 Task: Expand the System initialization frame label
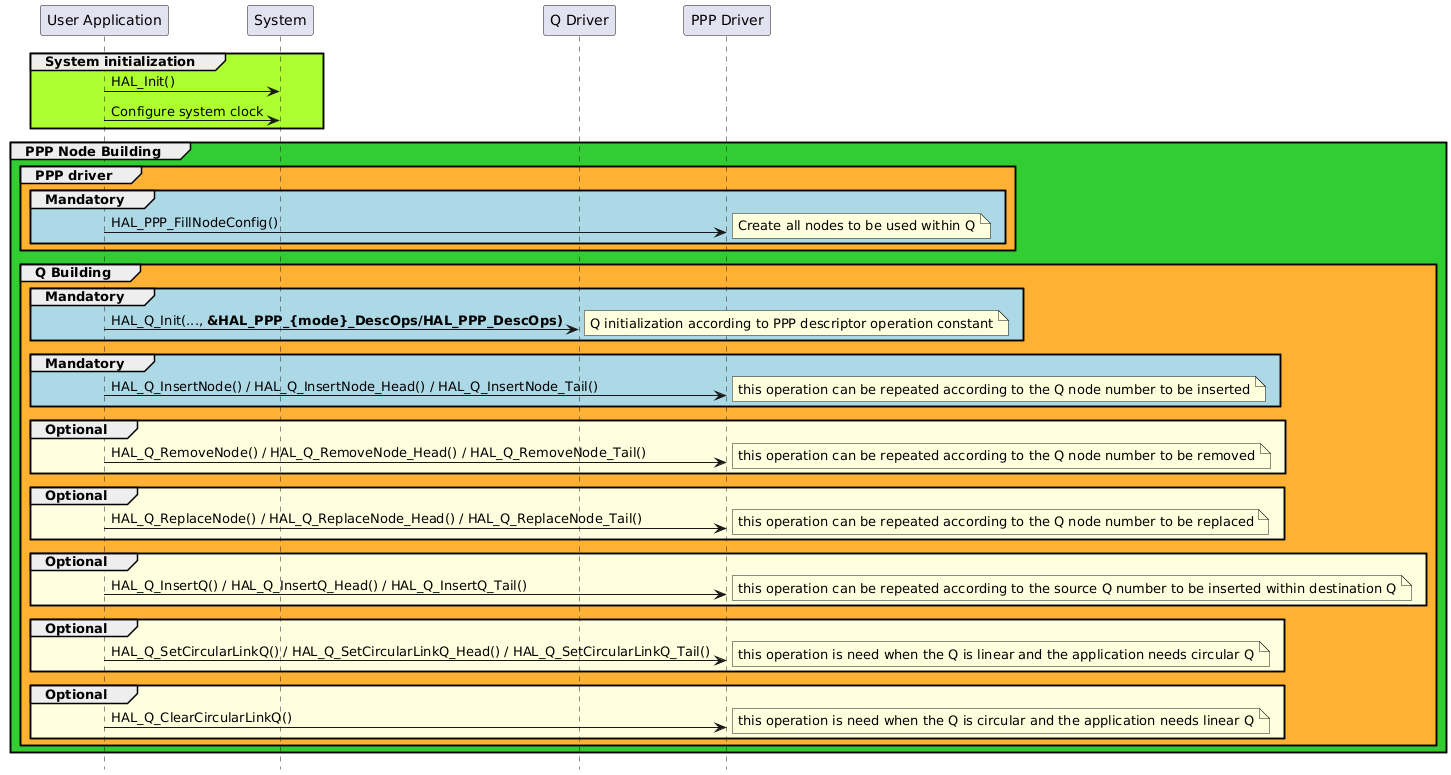(118, 61)
